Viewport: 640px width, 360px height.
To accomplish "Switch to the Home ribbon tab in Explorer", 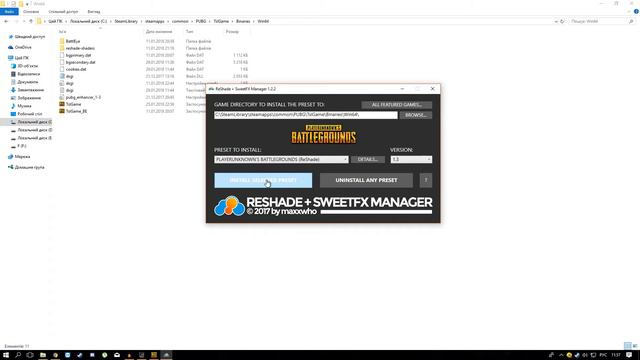I will tap(31, 12).
